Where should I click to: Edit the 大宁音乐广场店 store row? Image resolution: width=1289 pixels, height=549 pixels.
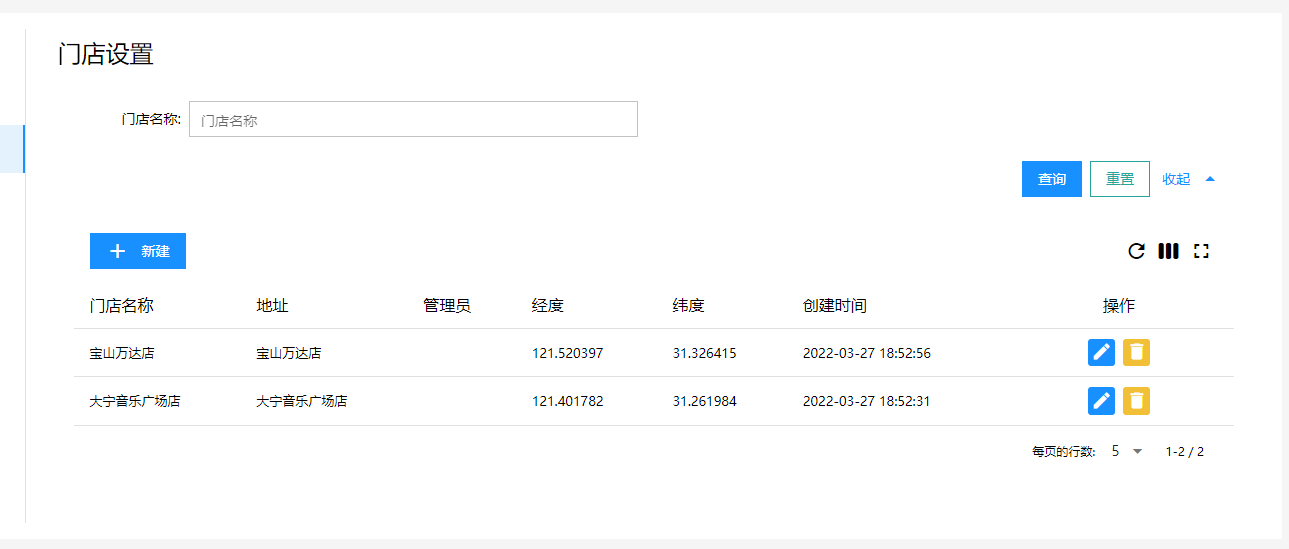1101,401
